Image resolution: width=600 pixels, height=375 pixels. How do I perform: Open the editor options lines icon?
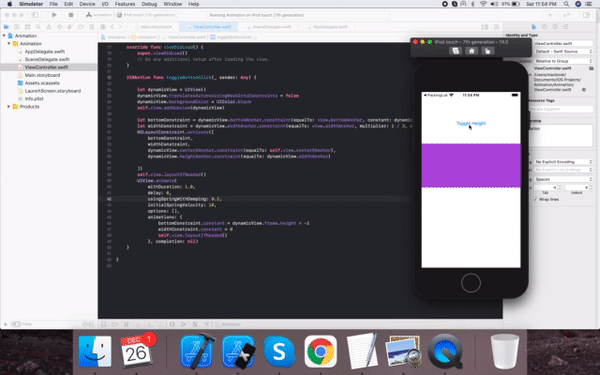pyautogui.click(x=485, y=27)
